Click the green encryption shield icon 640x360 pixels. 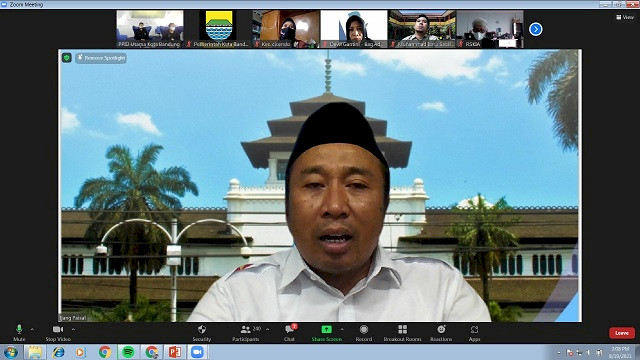(x=67, y=58)
